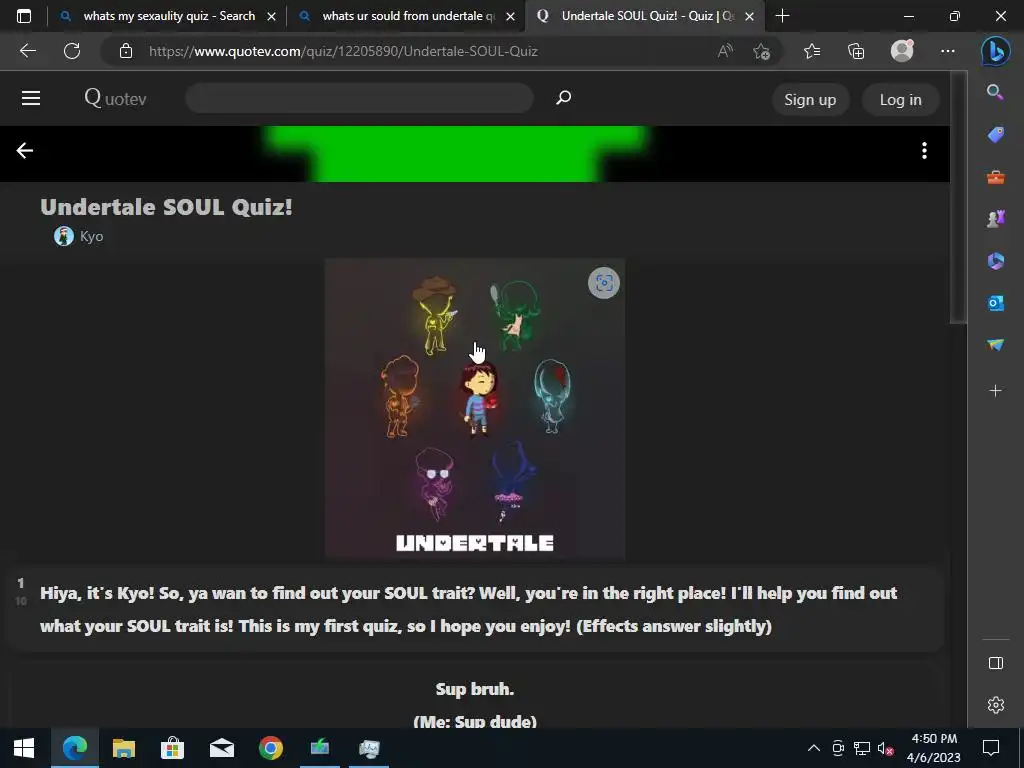The width and height of the screenshot is (1024, 768).
Task: Open Mail app from taskbar
Action: [x=221, y=748]
